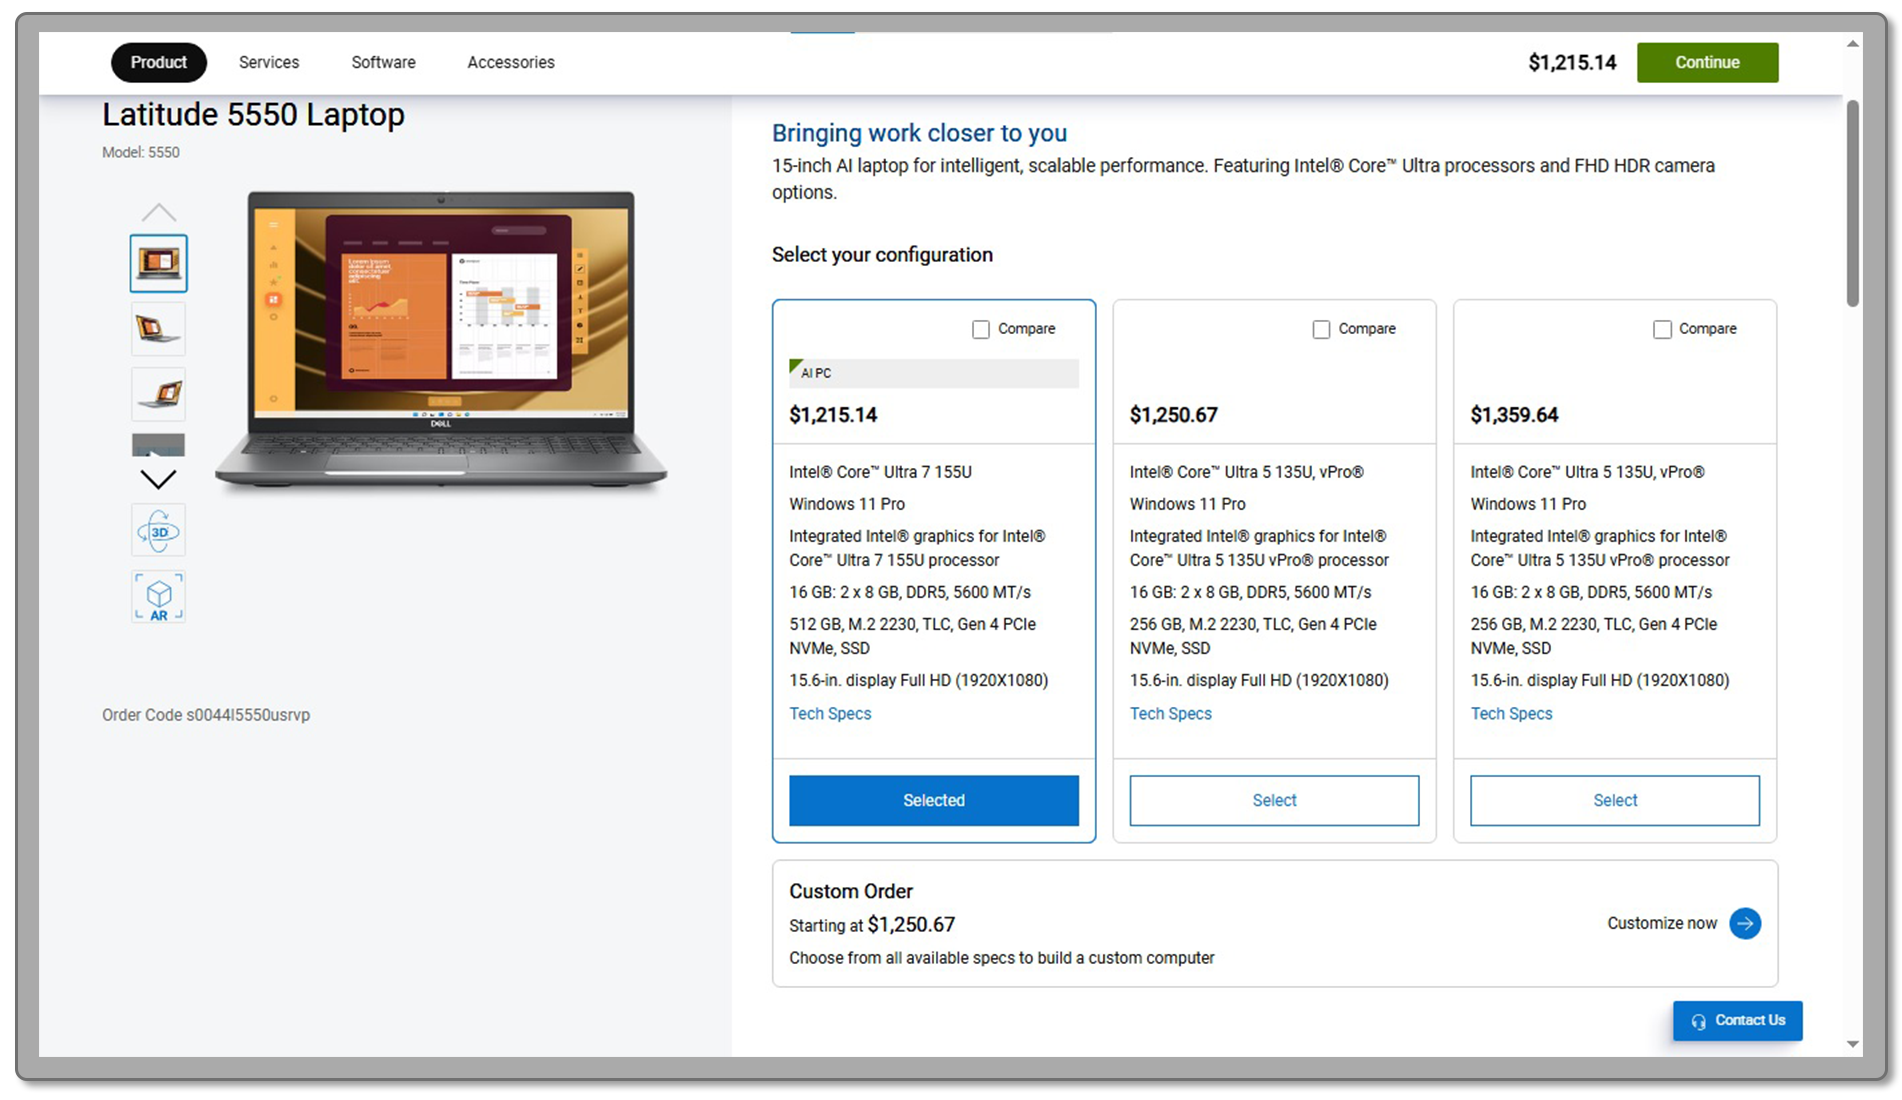Screen dimensions: 1902x1100
Task: Click the header total price $1,215.14
Action: [1572, 62]
